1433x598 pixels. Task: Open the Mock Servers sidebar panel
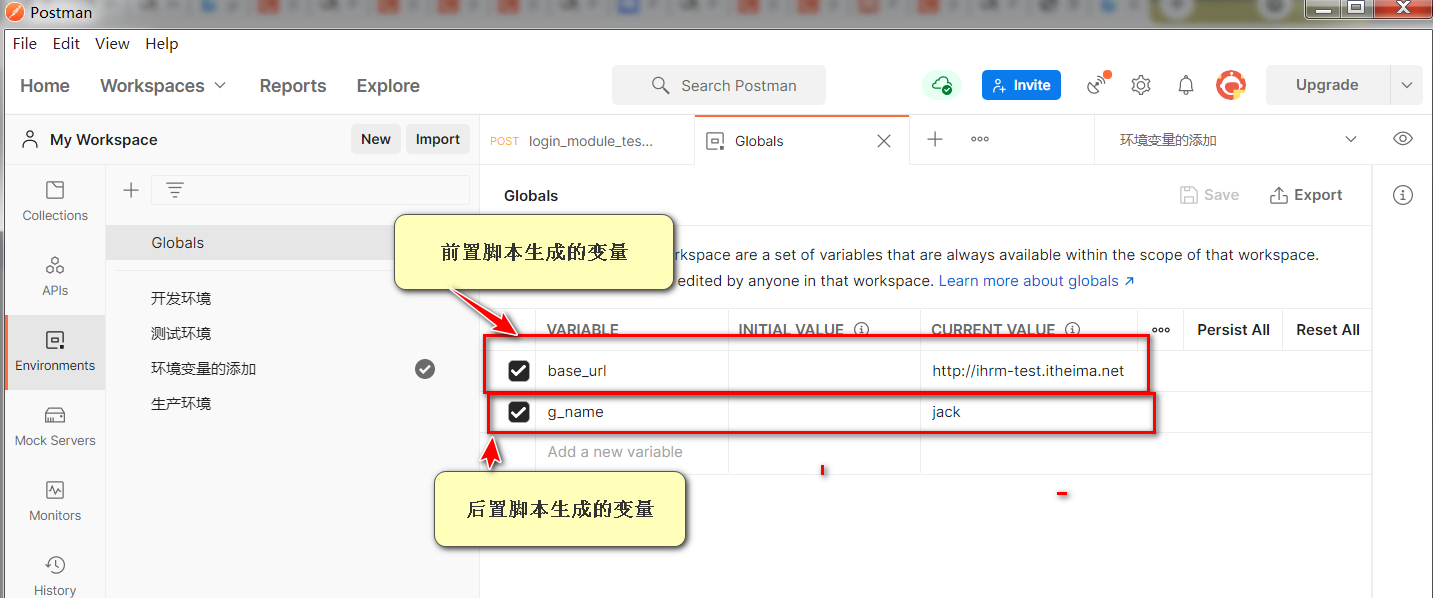pos(55,427)
